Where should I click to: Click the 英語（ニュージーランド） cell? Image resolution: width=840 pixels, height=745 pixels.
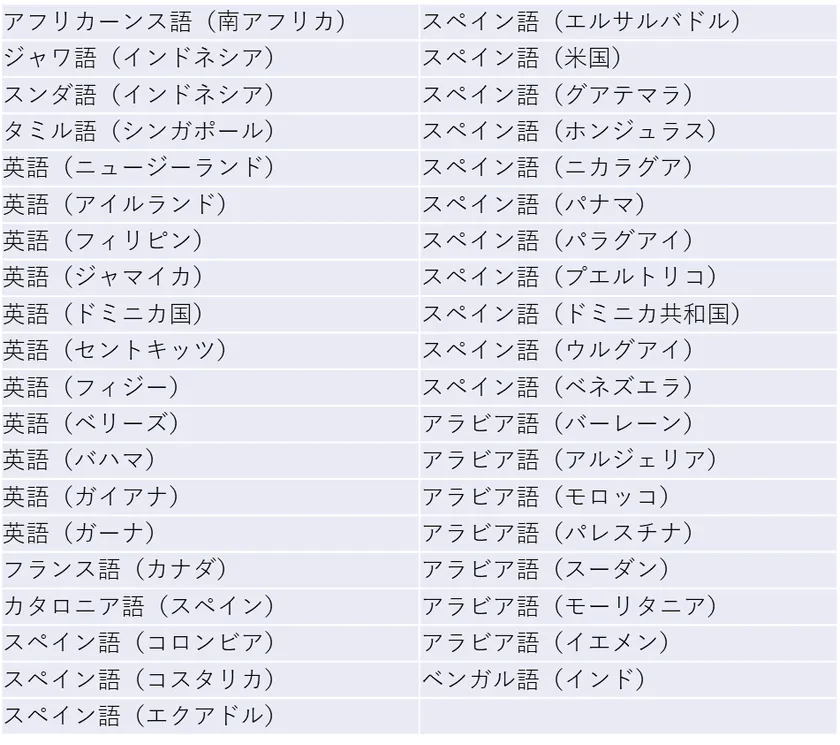(138, 168)
